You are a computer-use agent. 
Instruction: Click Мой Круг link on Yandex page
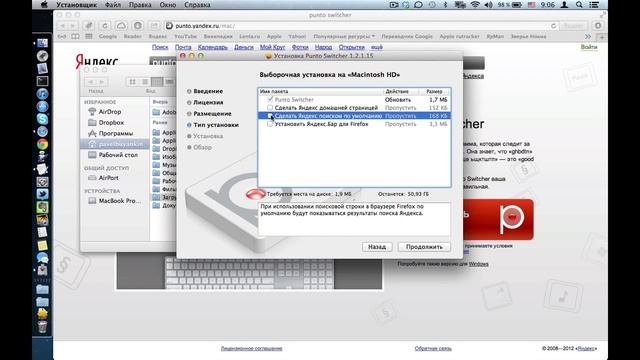(272, 47)
